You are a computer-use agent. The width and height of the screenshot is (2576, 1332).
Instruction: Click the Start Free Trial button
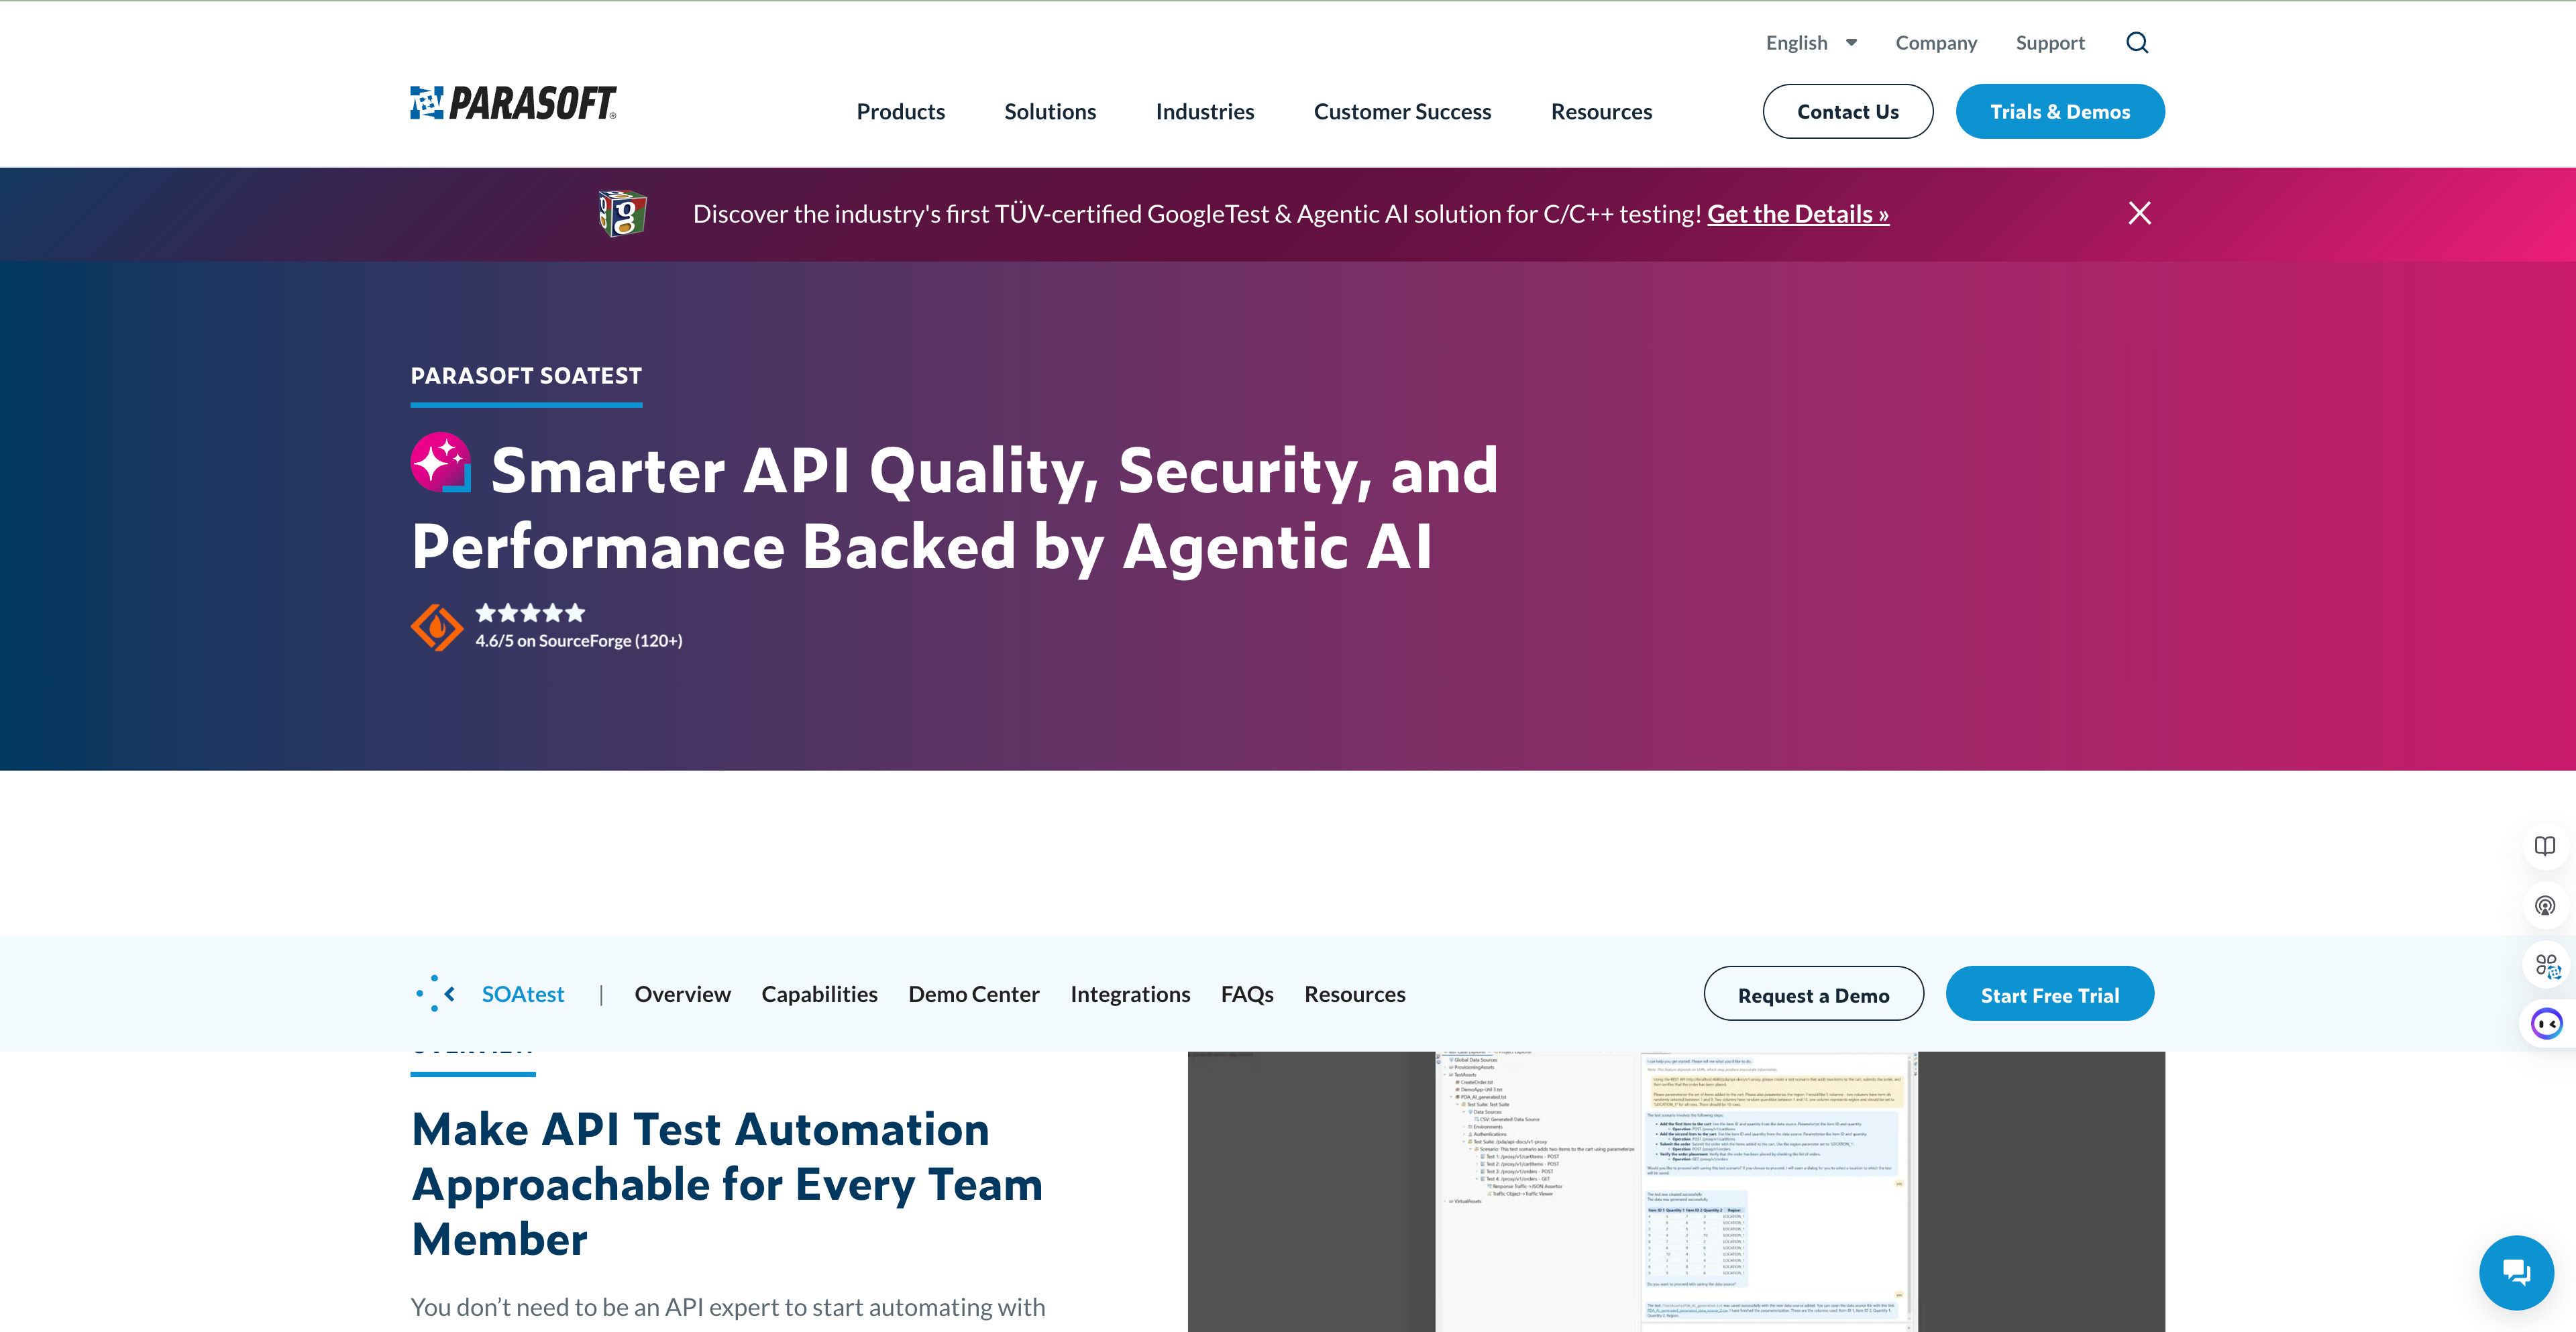(x=2049, y=994)
